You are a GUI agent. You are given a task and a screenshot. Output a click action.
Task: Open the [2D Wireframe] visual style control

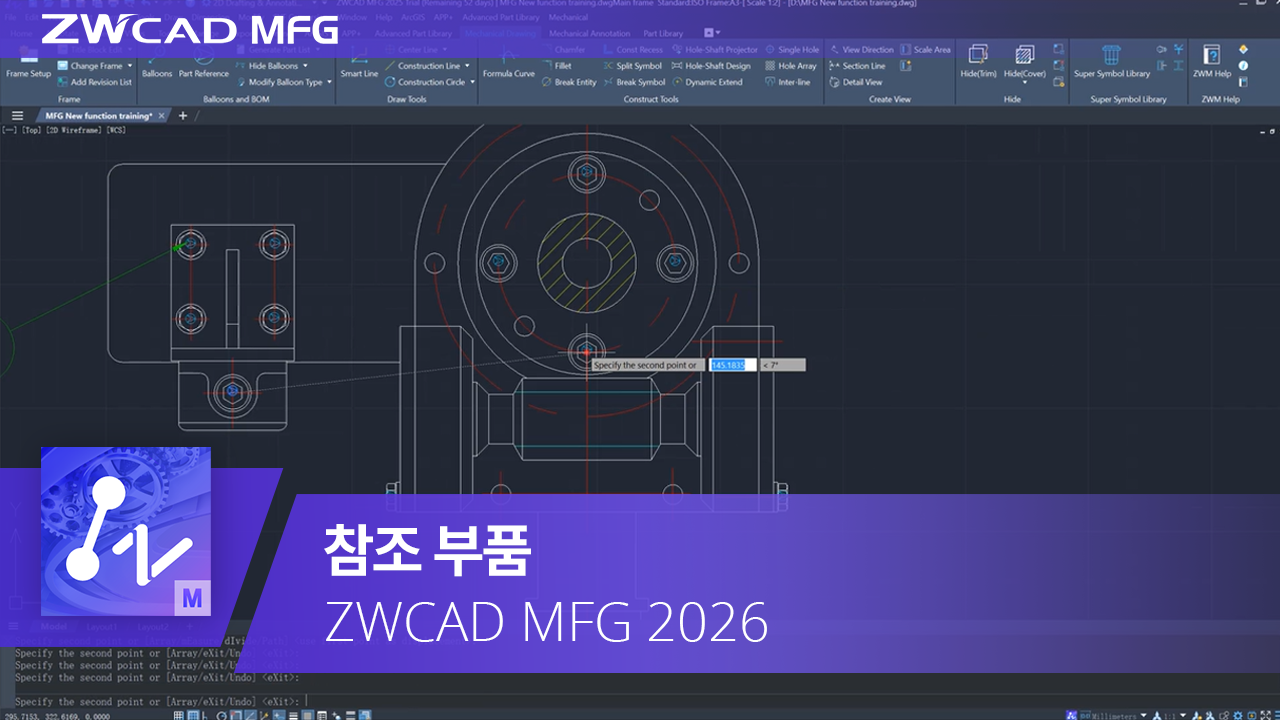tap(76, 130)
